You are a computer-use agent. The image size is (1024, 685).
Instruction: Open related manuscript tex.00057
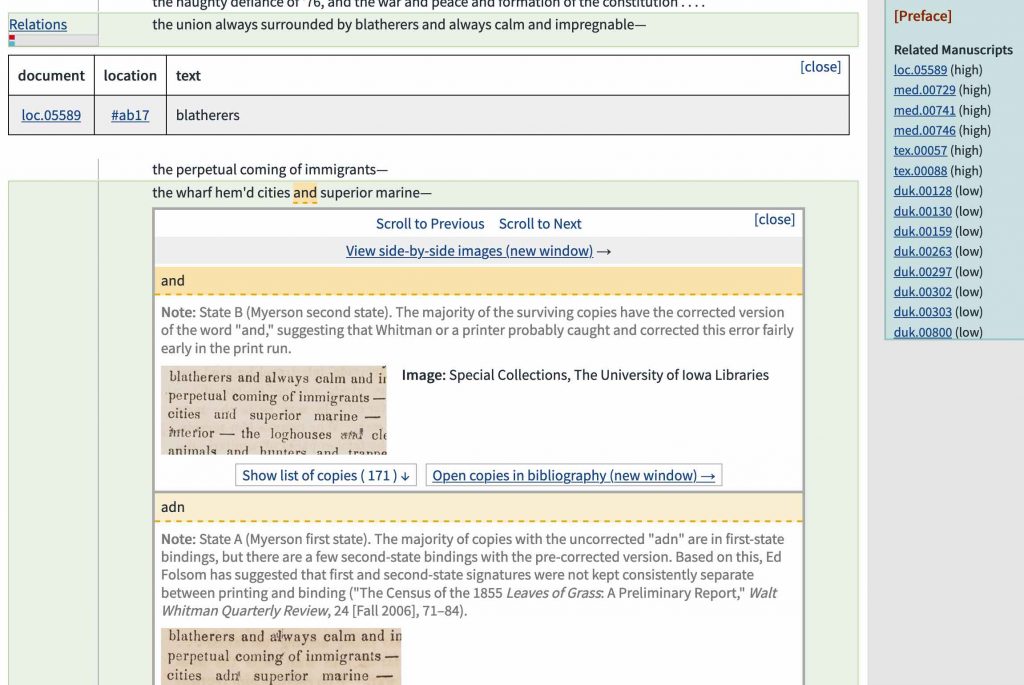point(920,151)
